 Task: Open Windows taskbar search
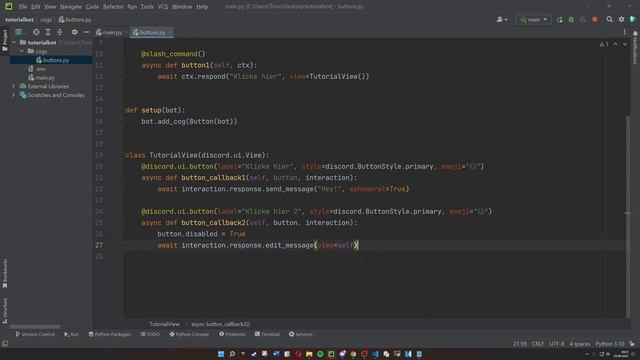(232, 354)
